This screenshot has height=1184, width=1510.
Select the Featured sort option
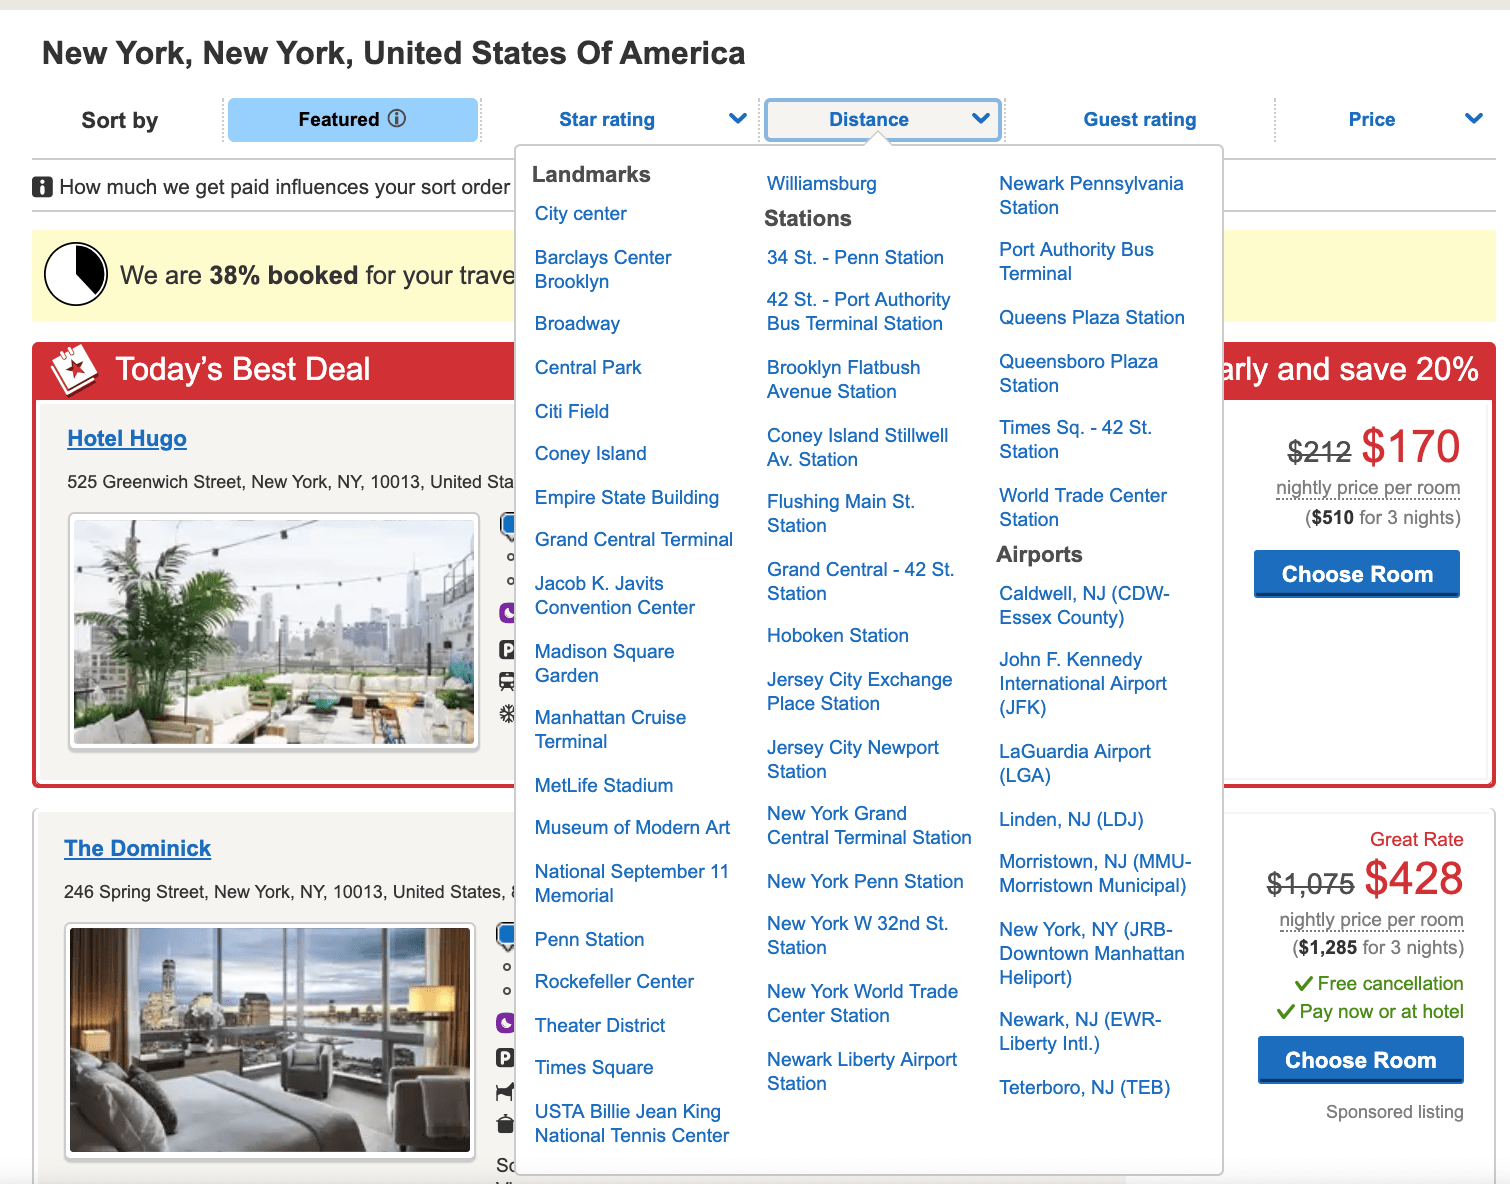point(352,118)
